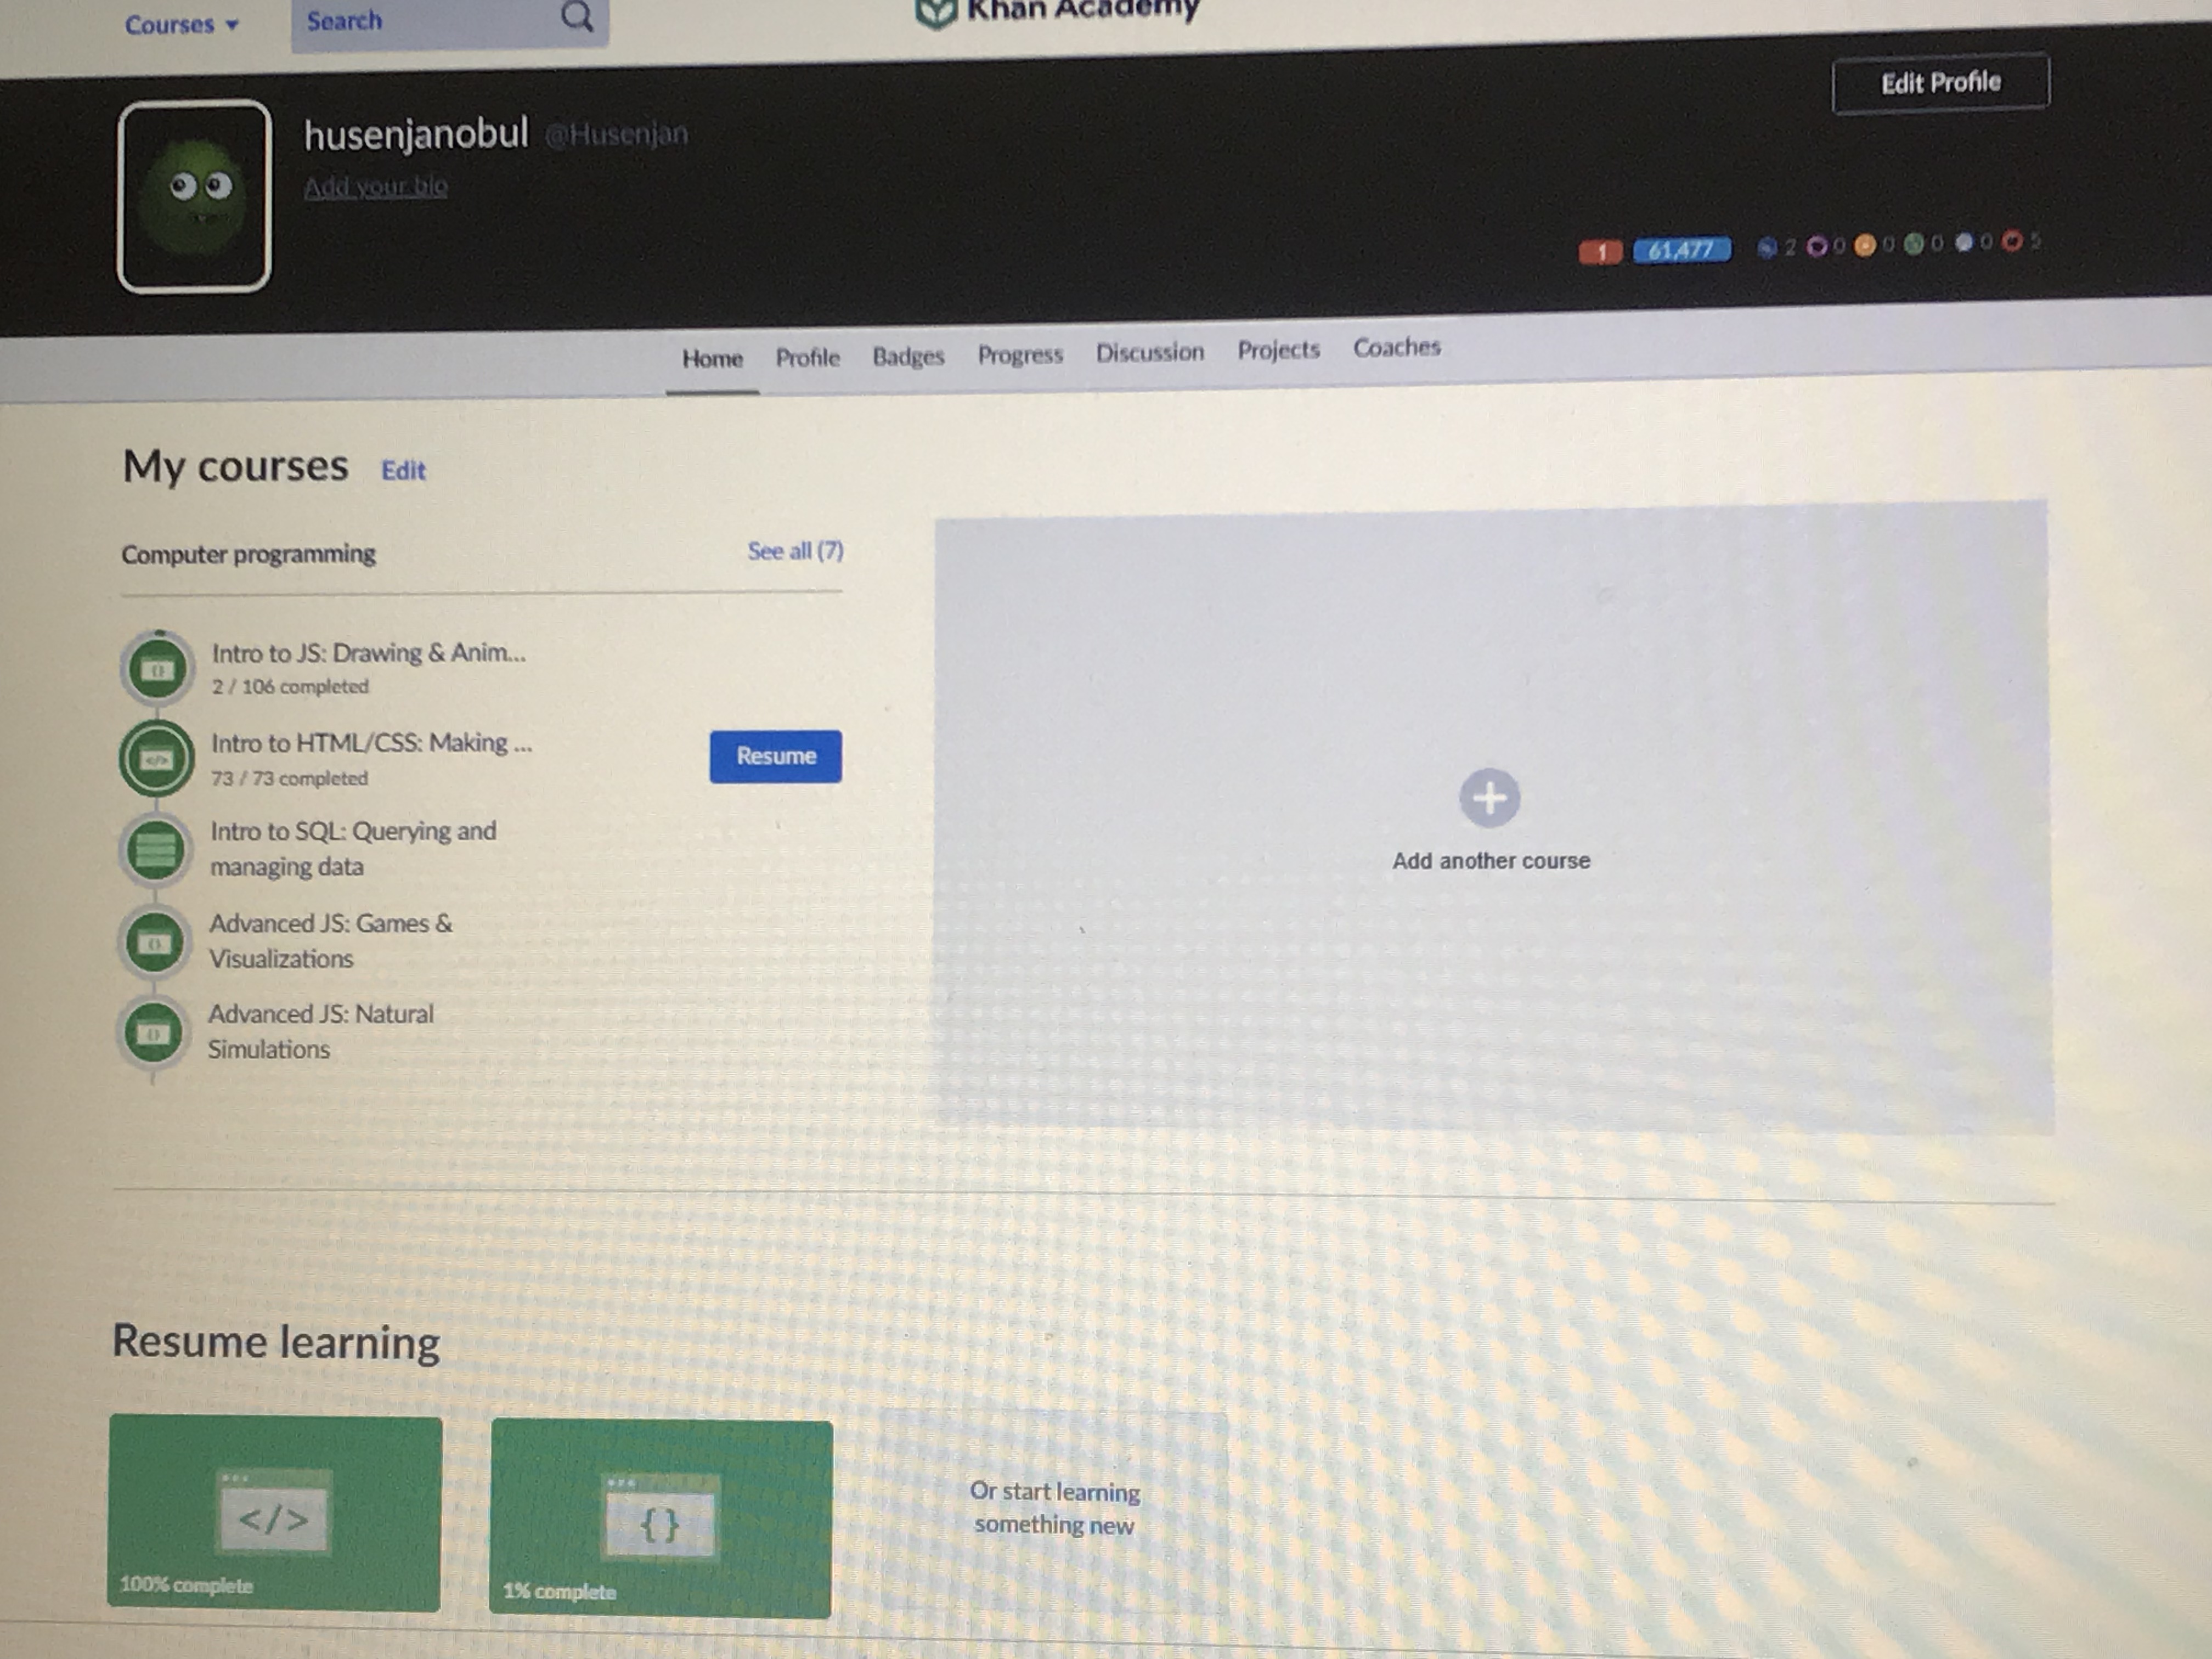The height and width of the screenshot is (1659, 2212).
Task: Click the orange sun badge icon
Action: 1864,245
